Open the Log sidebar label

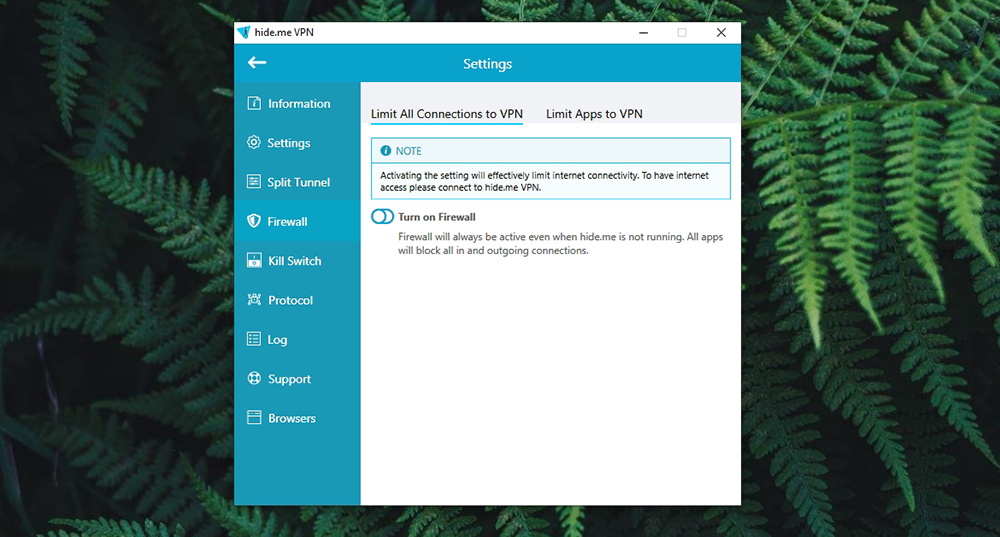[x=277, y=340]
